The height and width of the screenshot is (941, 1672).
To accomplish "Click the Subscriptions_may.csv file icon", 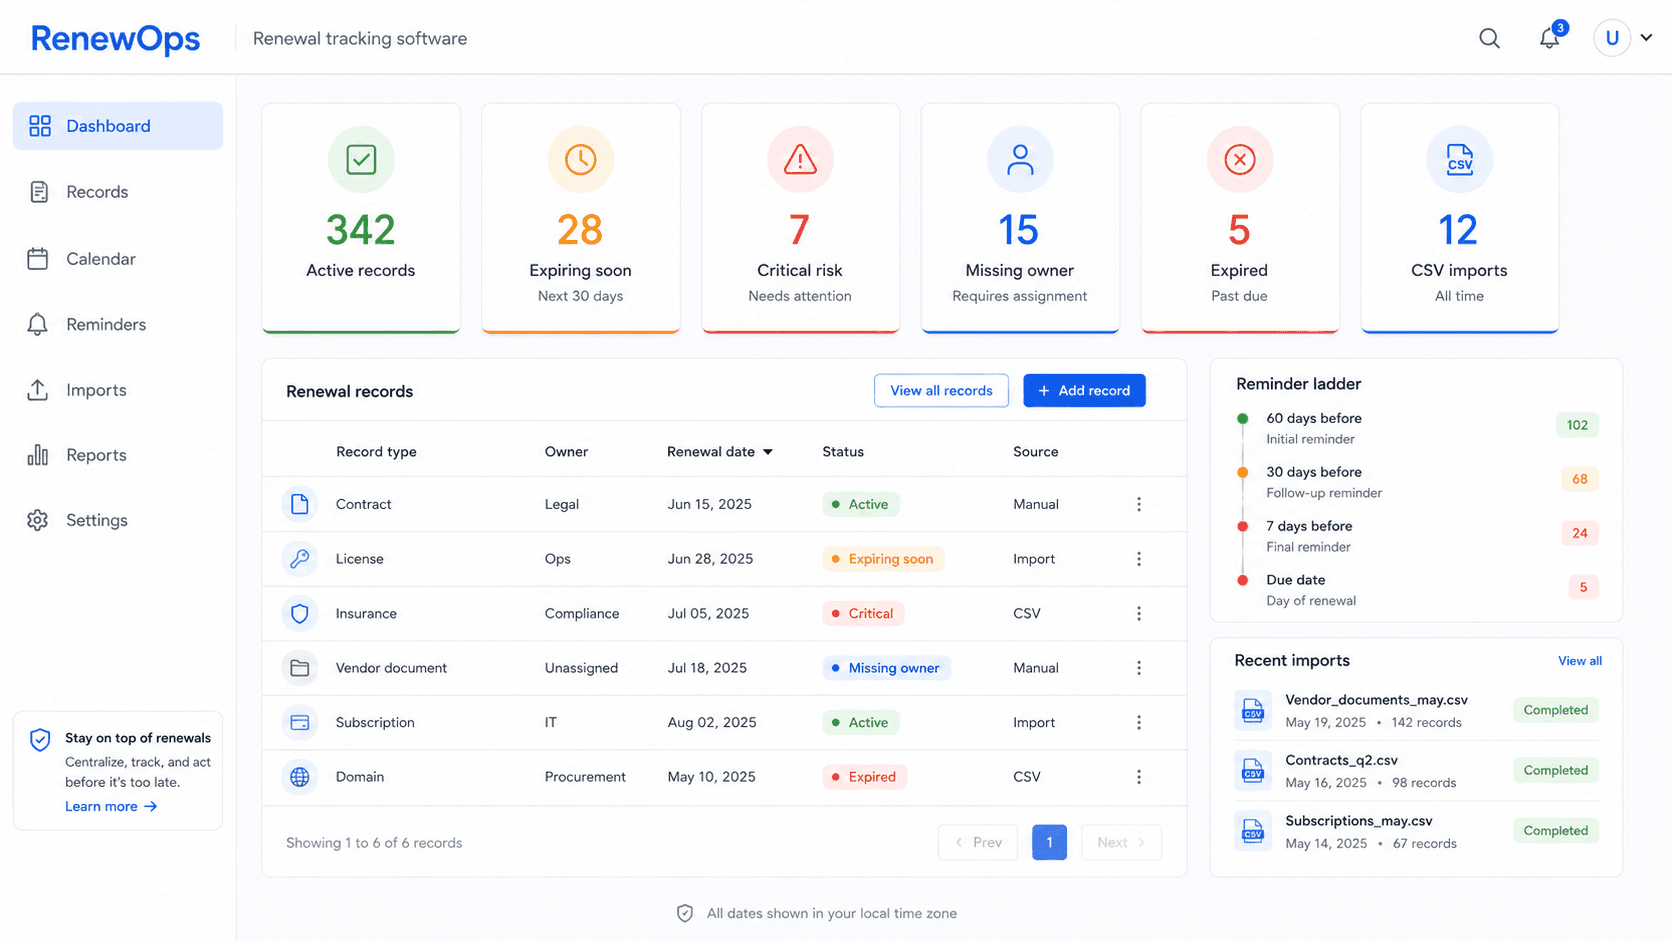I will pos(1253,830).
